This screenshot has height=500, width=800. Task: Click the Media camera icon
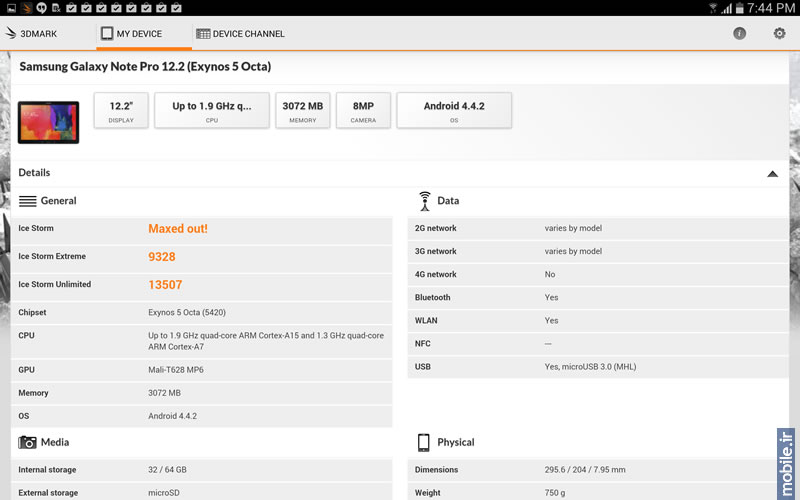27,442
